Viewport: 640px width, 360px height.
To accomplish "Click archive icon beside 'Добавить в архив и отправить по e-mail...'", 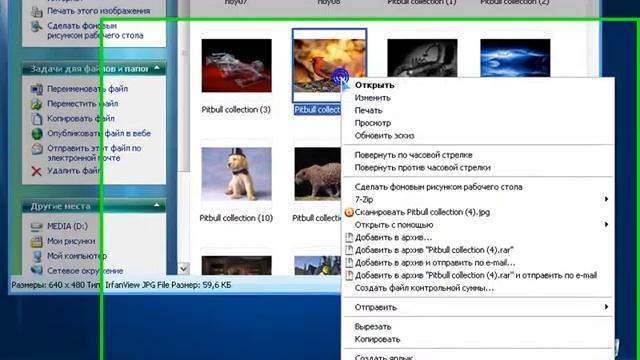I will (x=349, y=263).
